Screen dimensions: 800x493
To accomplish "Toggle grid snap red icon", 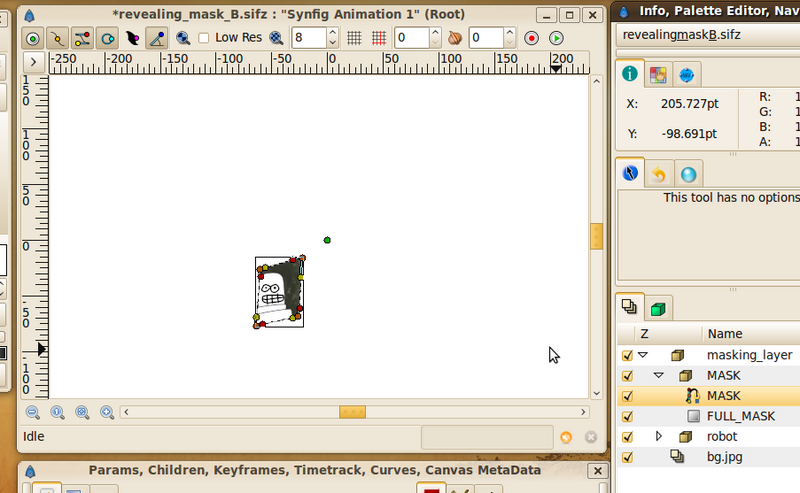I will pyautogui.click(x=379, y=38).
